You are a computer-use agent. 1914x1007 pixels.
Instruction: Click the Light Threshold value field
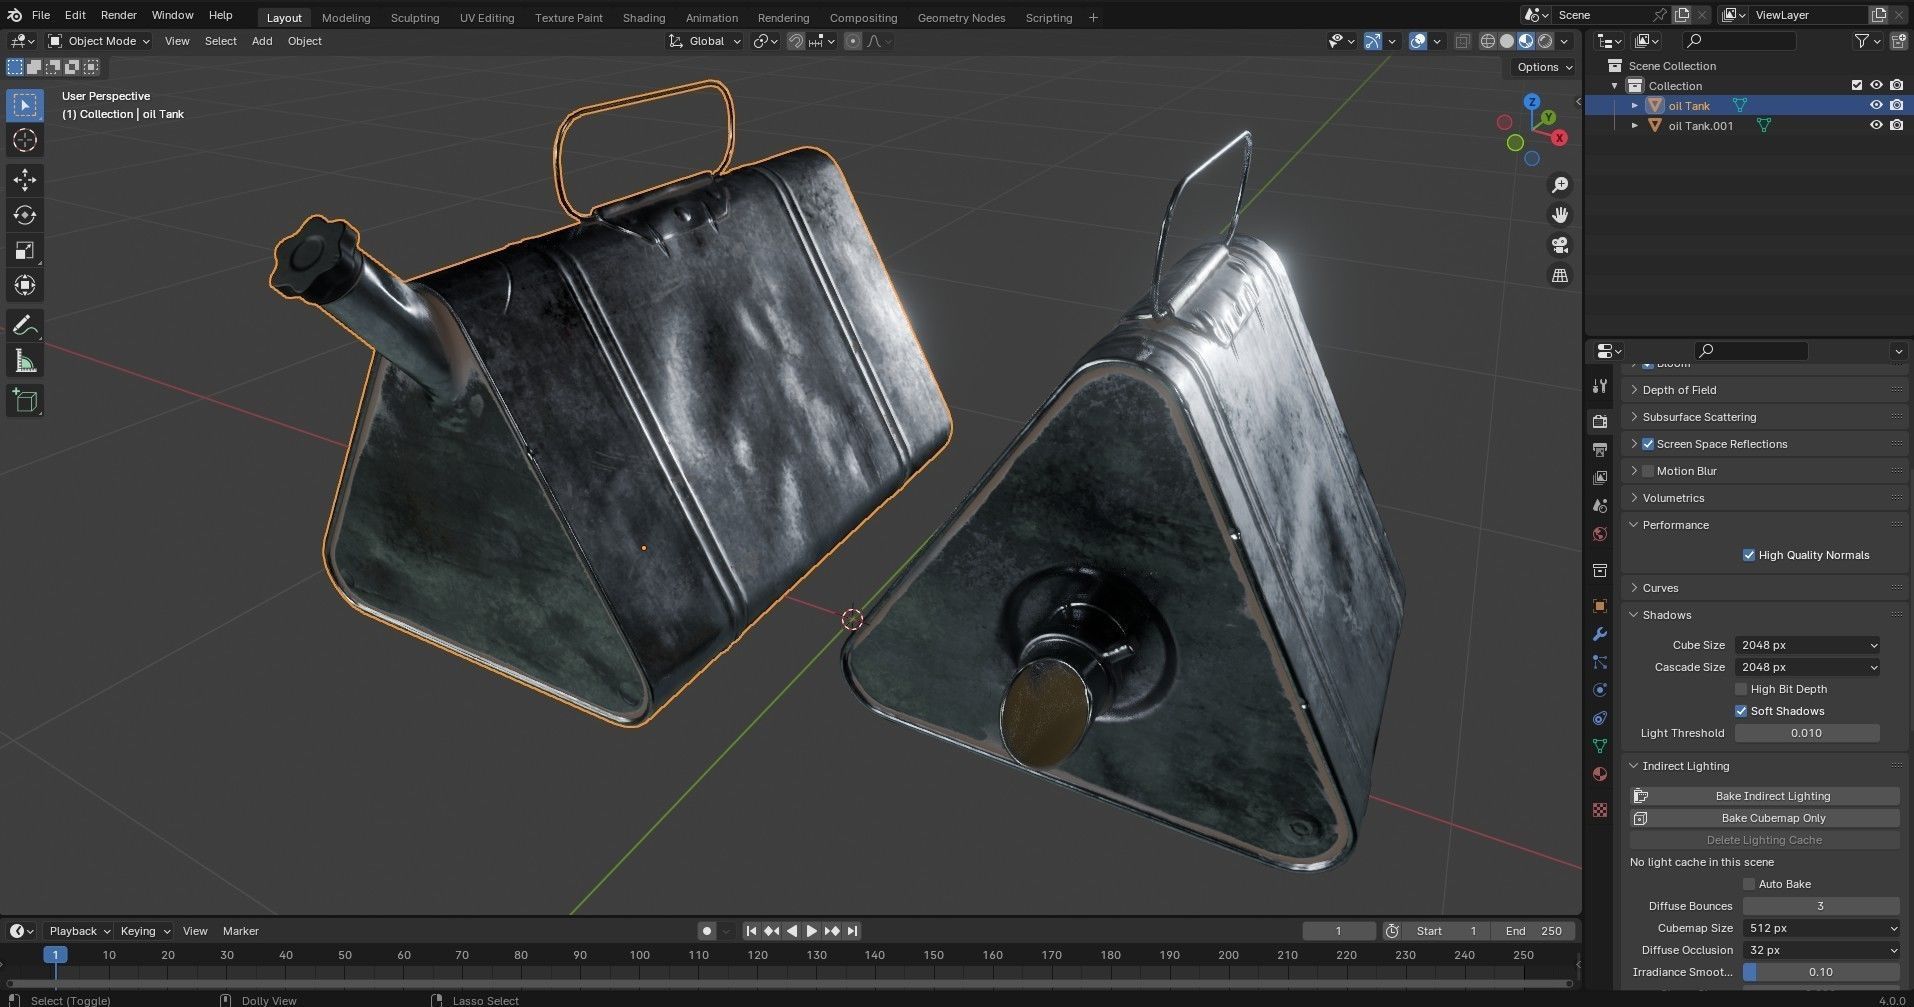[1807, 733]
